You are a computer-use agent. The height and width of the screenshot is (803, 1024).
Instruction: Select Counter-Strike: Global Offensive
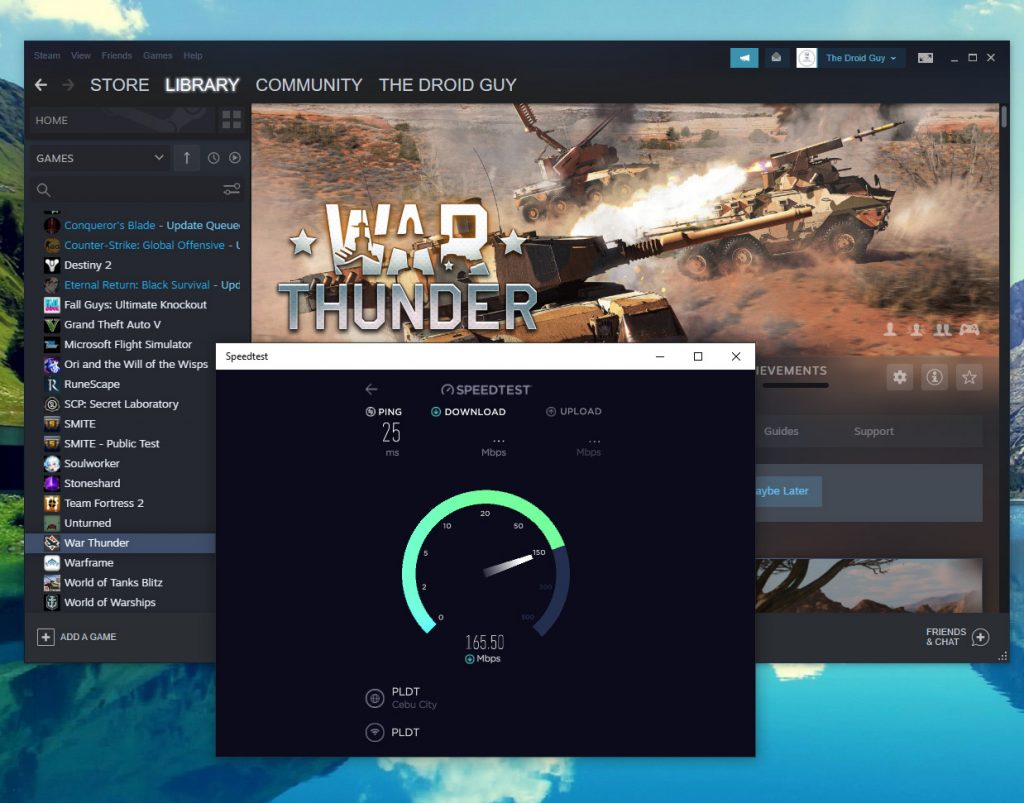pos(142,245)
